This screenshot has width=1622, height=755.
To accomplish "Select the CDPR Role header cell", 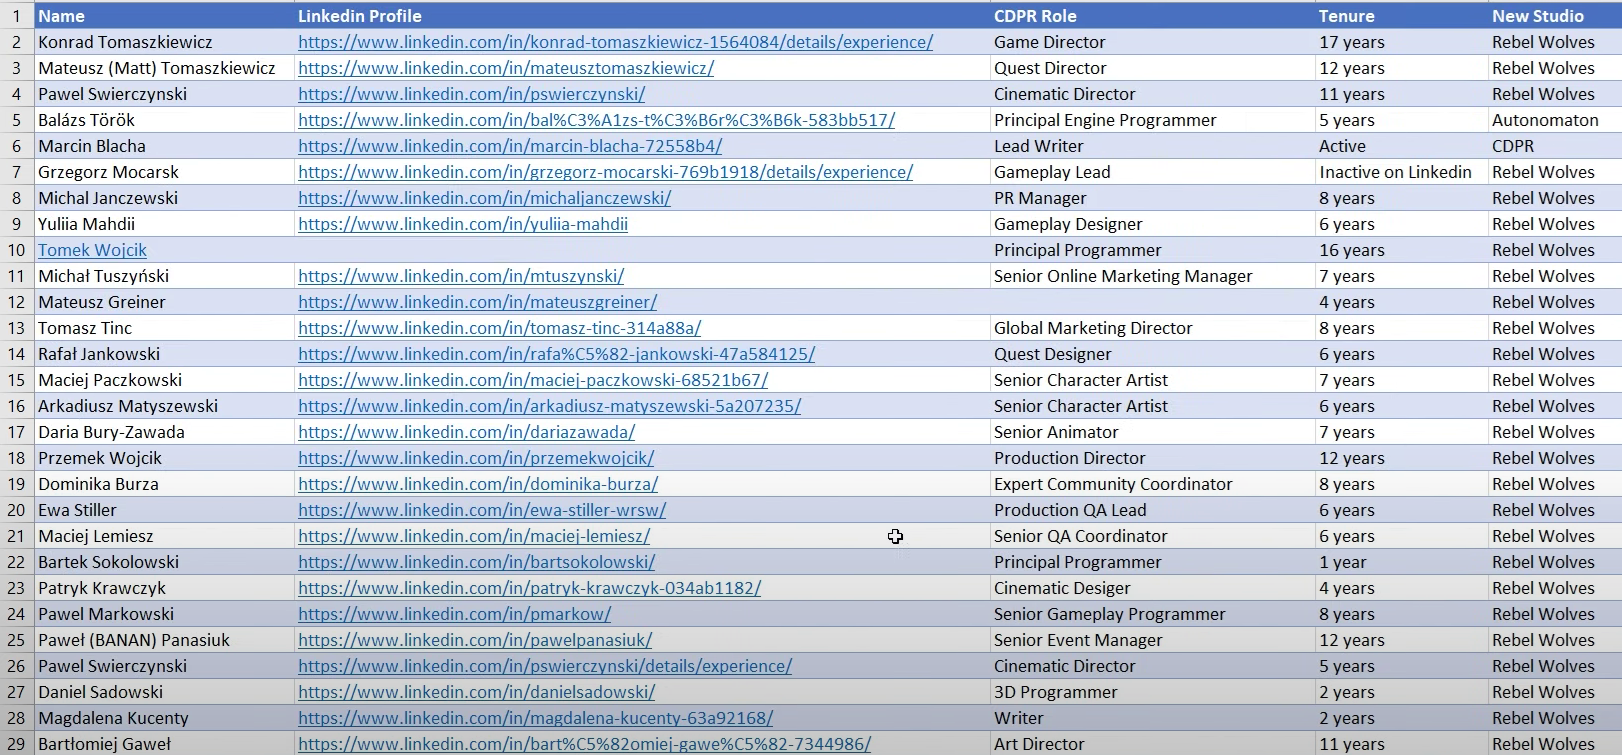I will [x=1152, y=16].
